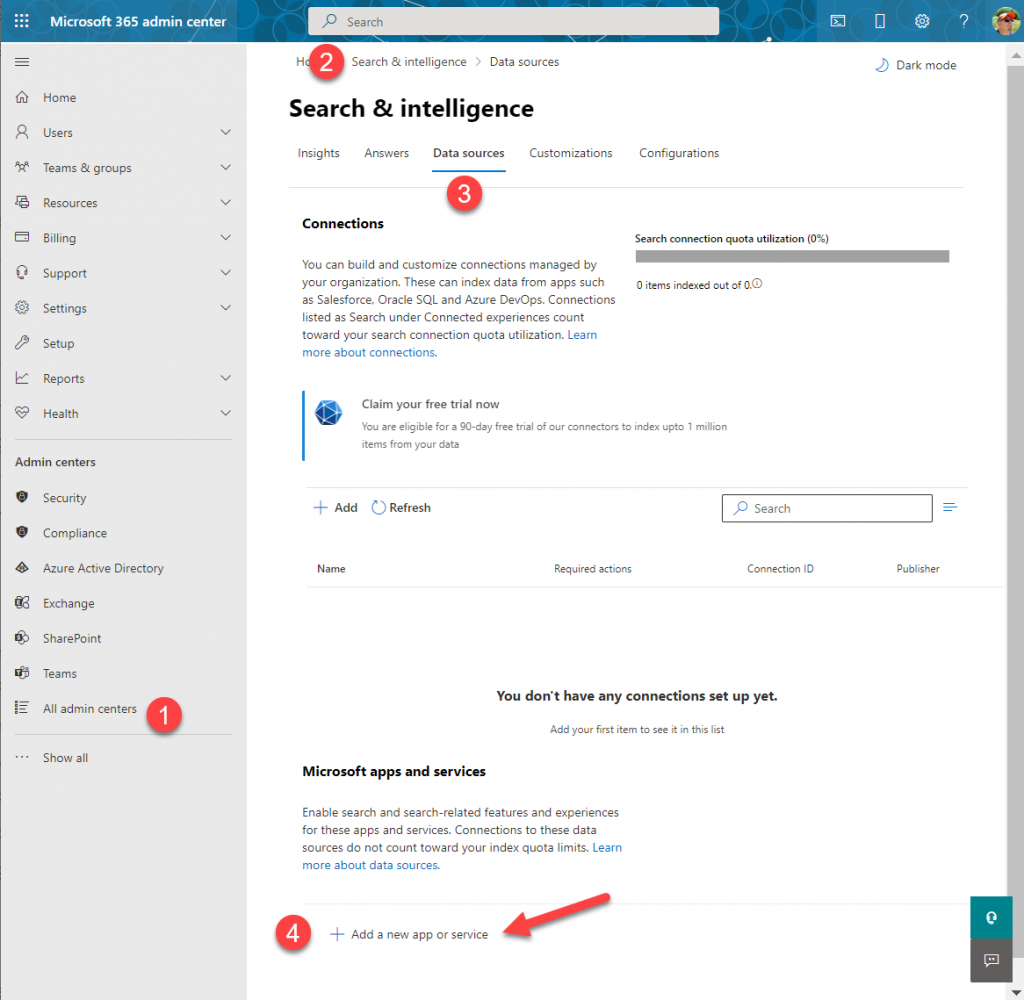Open the account profile picture
1024x1000 pixels.
click(x=1006, y=21)
